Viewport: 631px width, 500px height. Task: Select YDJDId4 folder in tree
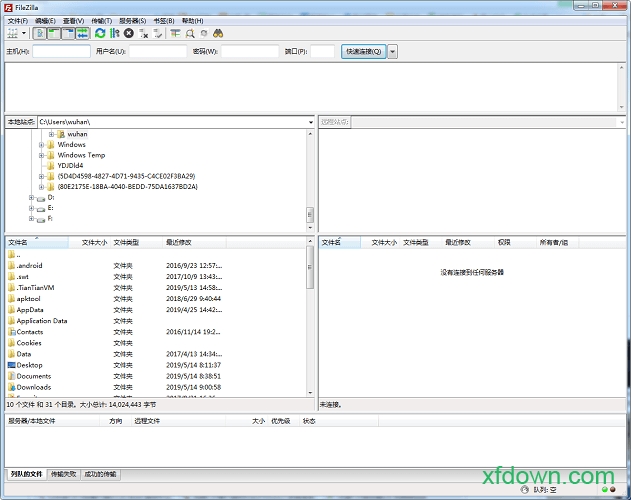click(x=70, y=165)
